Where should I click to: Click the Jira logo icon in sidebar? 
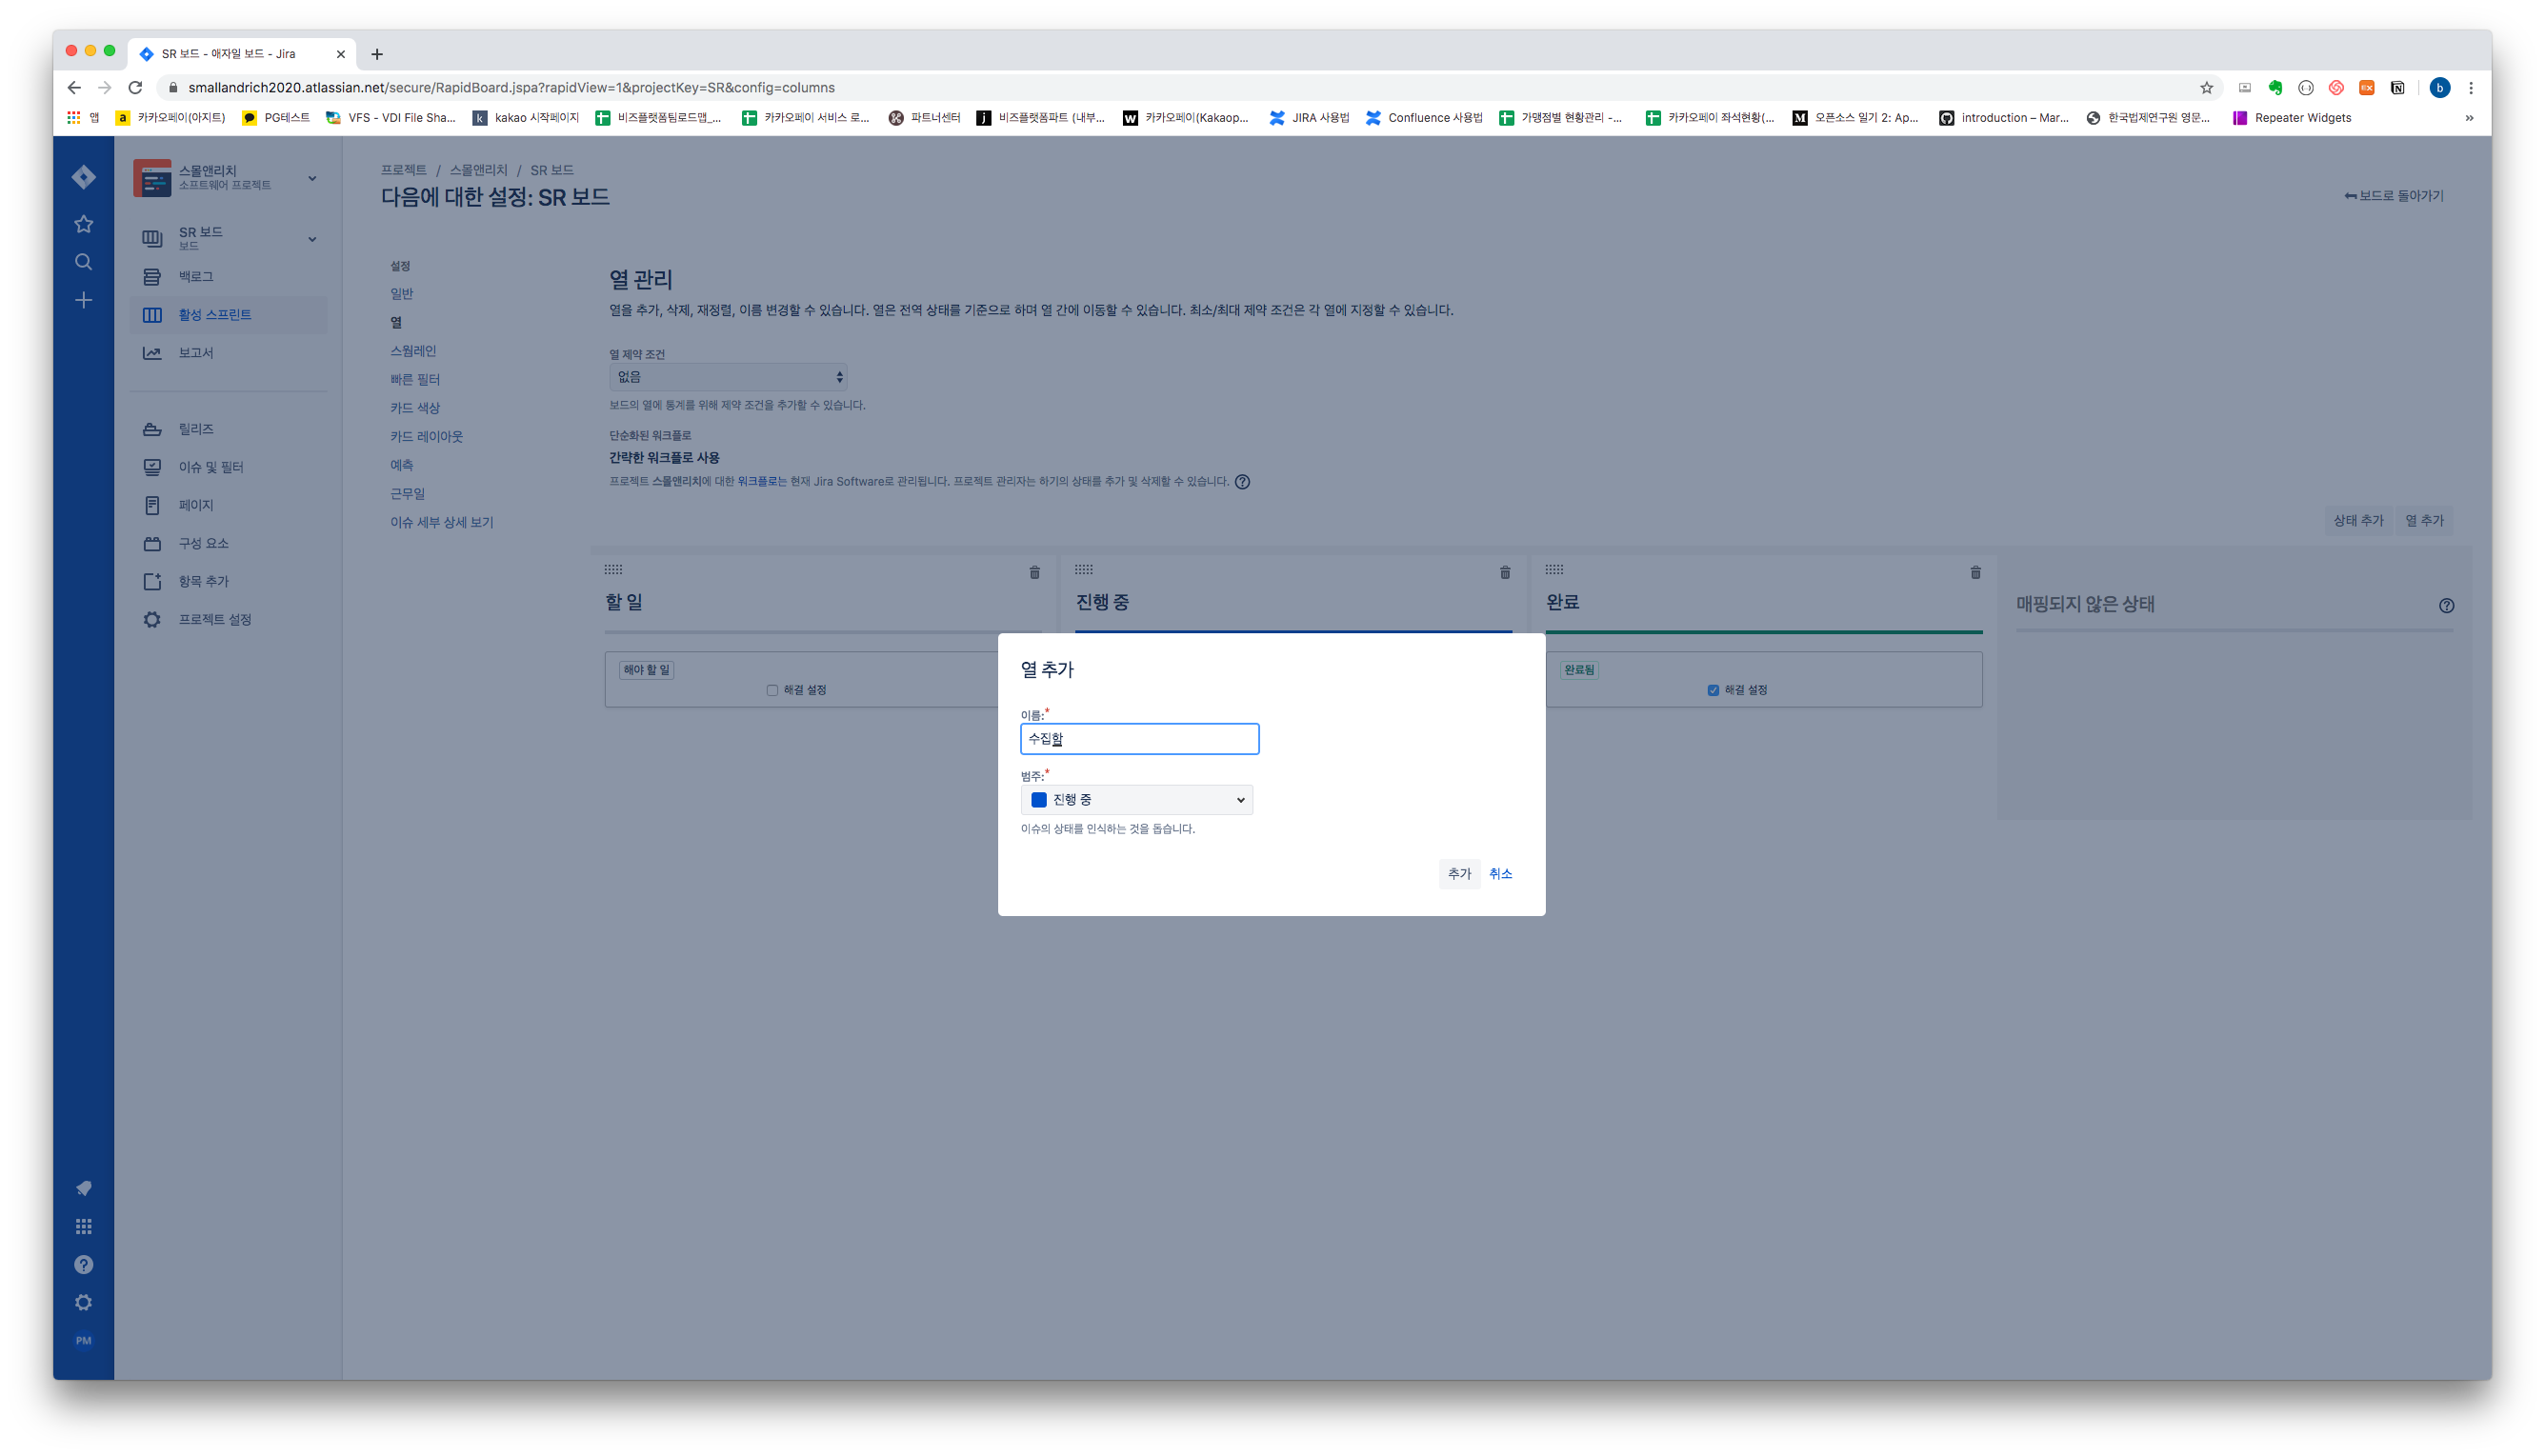point(84,177)
